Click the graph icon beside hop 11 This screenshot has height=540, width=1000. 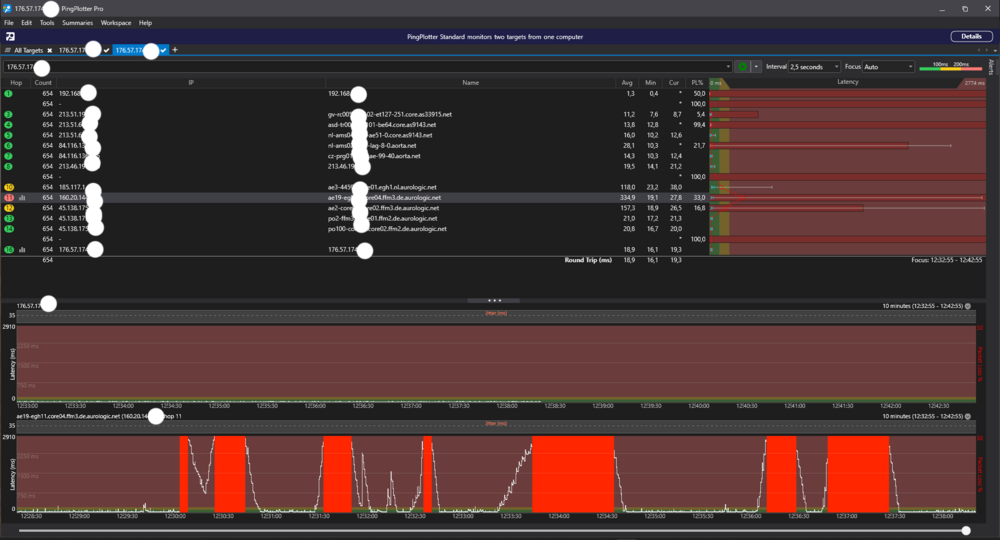pos(21,198)
